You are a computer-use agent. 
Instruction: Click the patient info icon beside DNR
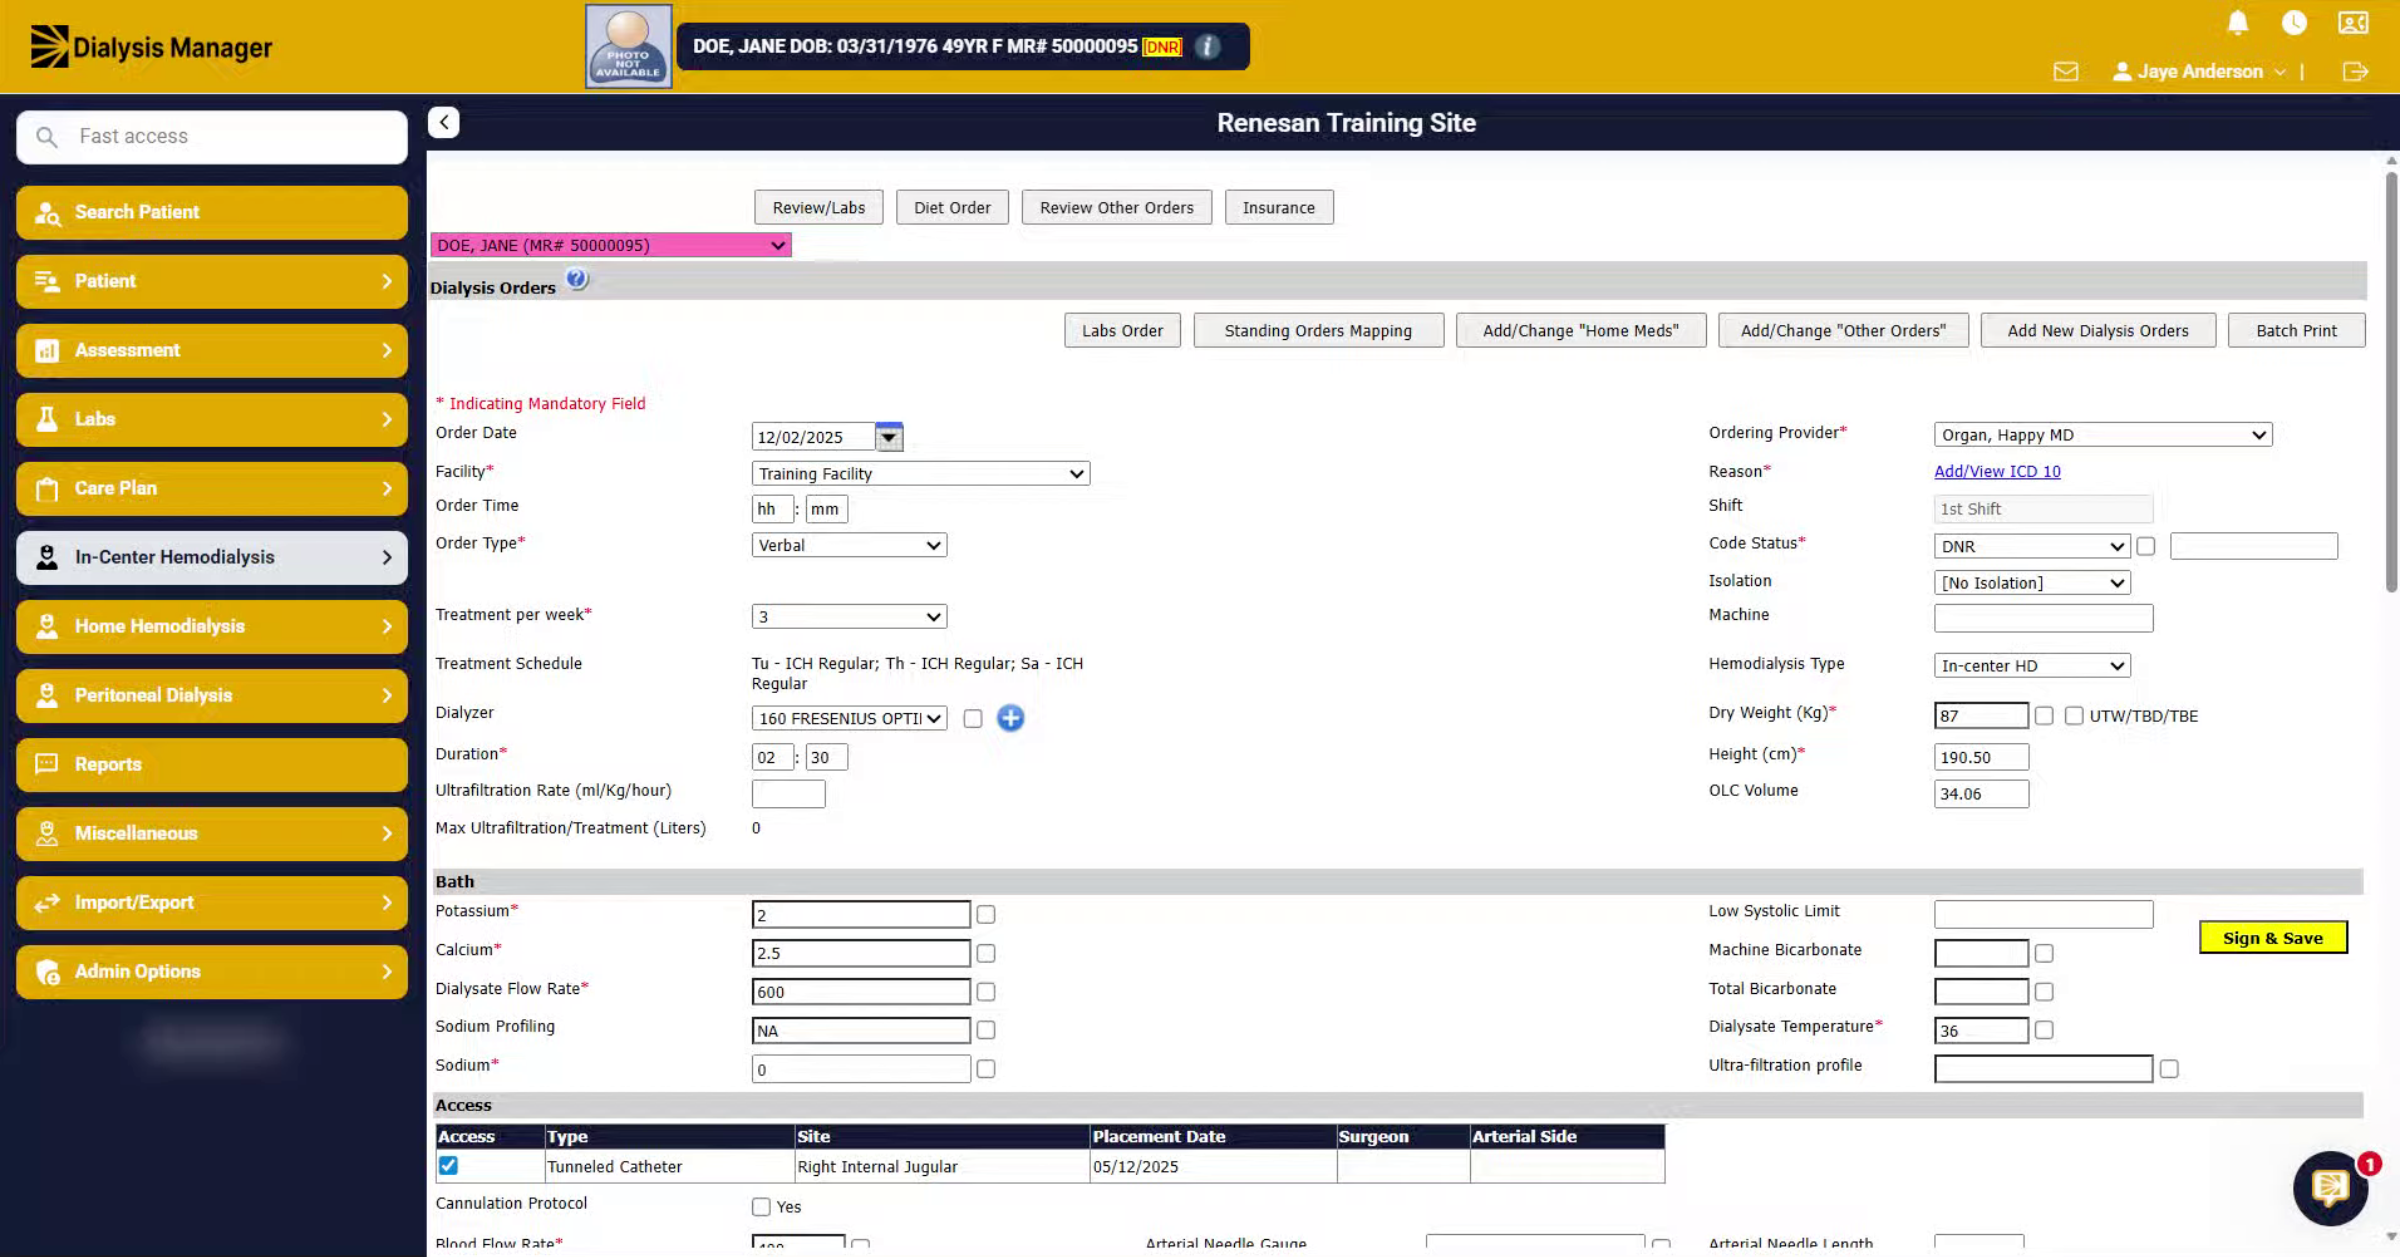point(1208,46)
